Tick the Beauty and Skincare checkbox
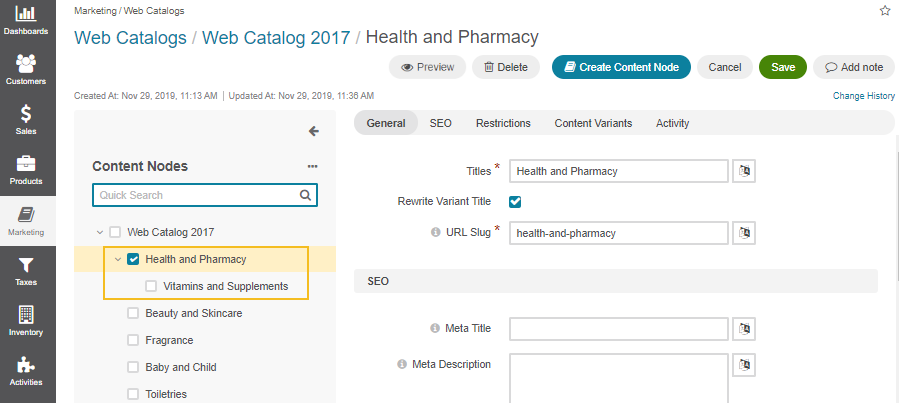899x403 pixels. (x=133, y=313)
